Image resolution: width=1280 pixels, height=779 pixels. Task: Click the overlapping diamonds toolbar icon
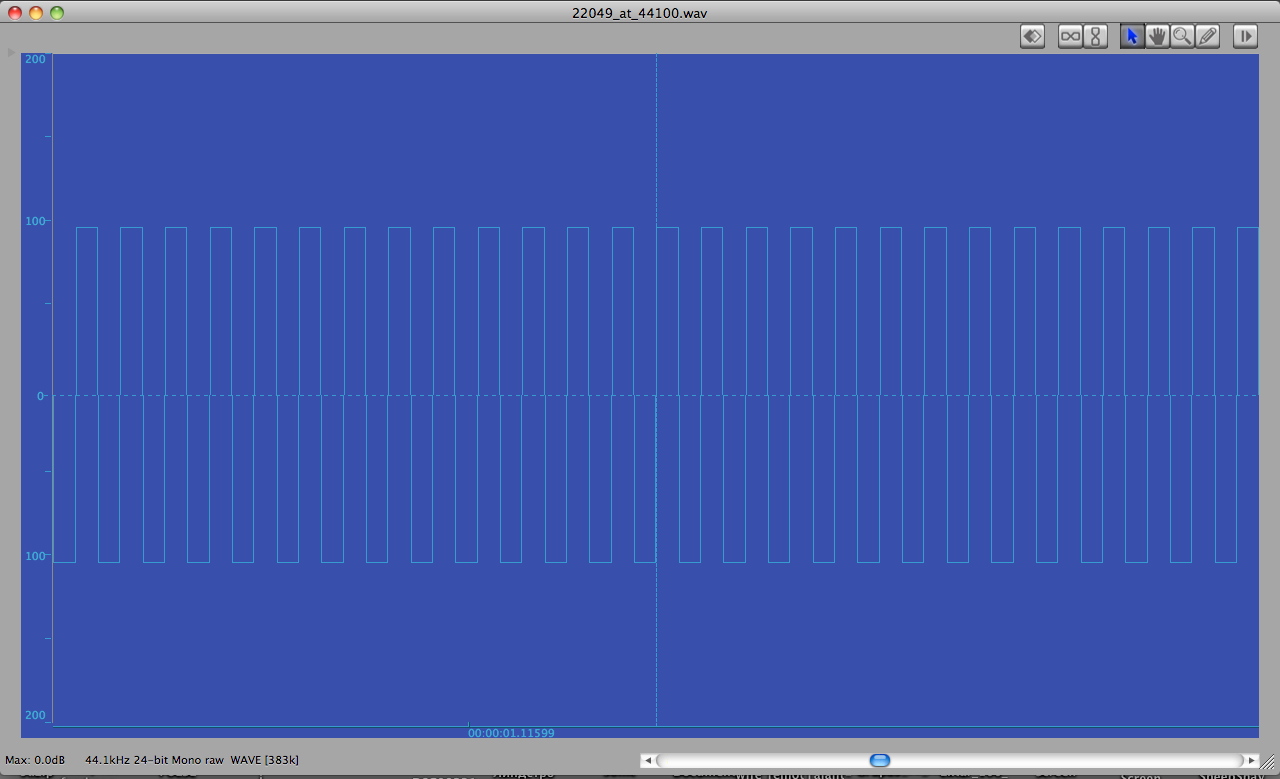[x=1032, y=37]
